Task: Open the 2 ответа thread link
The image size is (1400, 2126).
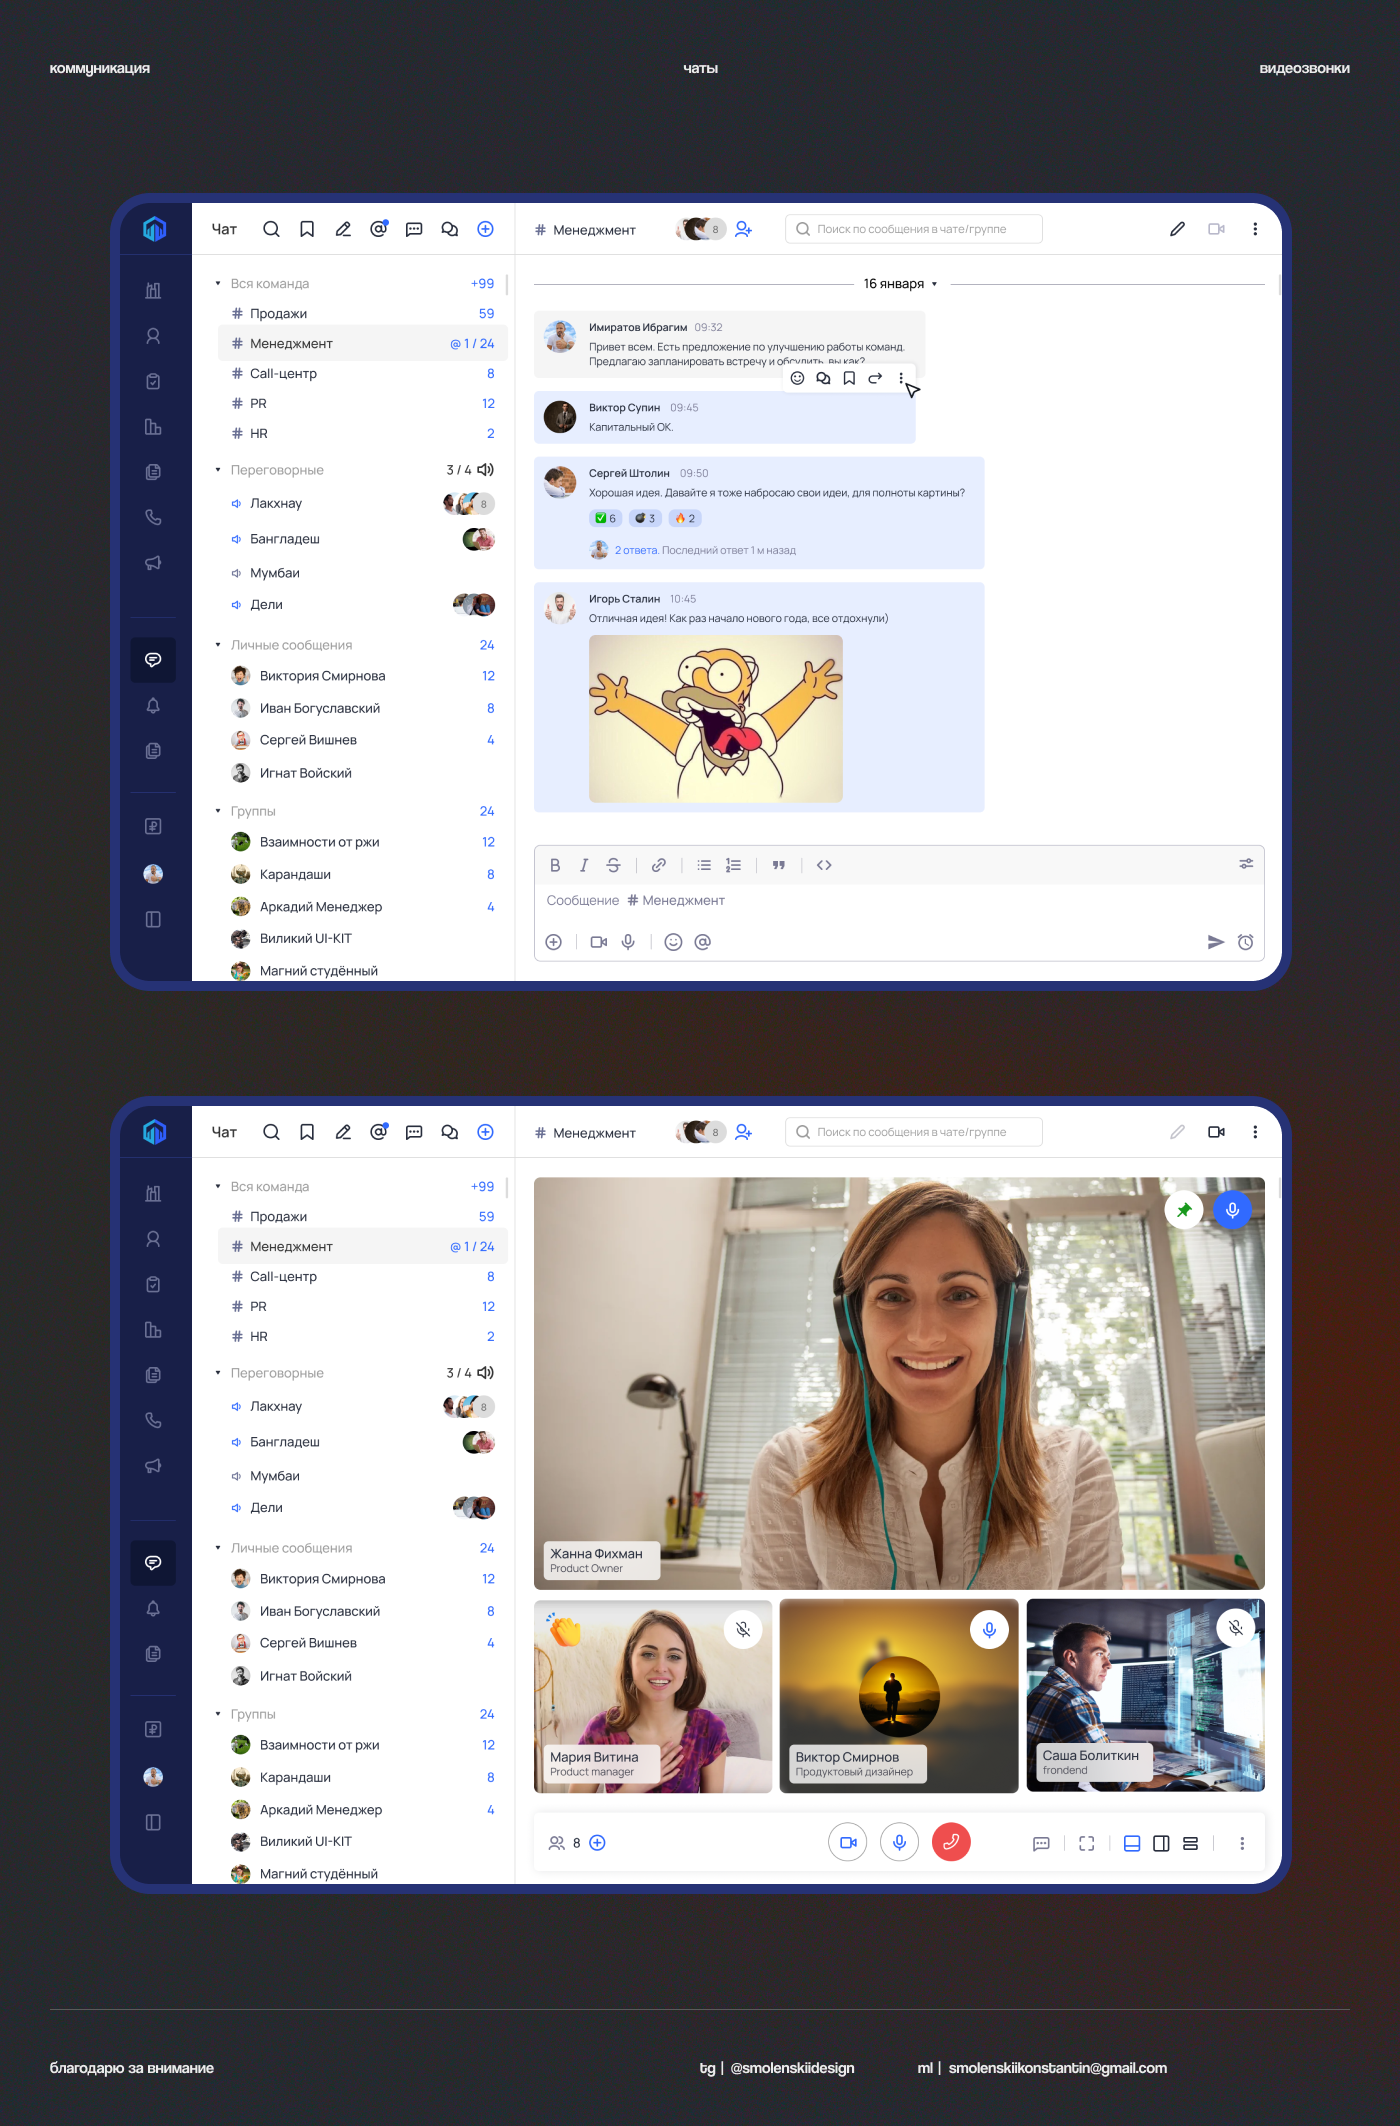Action: (636, 550)
